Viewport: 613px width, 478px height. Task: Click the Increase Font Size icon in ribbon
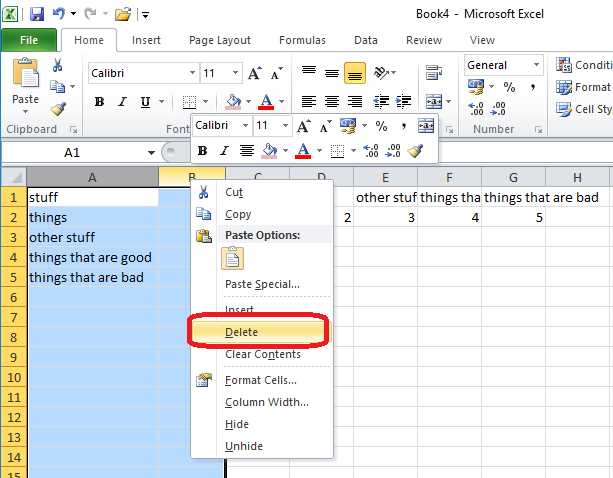click(254, 74)
